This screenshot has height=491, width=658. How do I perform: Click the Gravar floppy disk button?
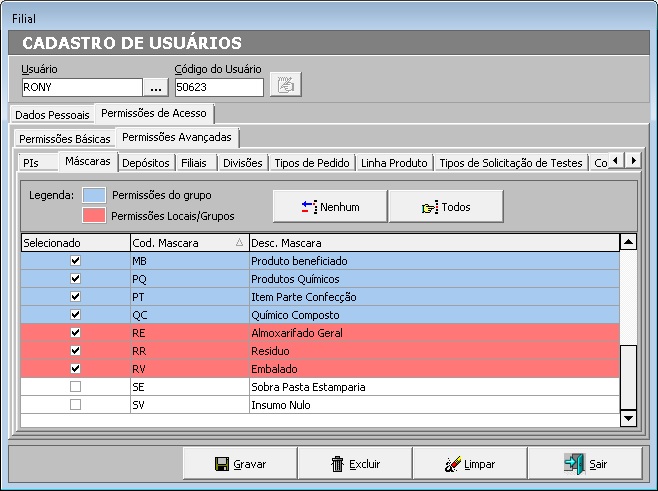240,464
